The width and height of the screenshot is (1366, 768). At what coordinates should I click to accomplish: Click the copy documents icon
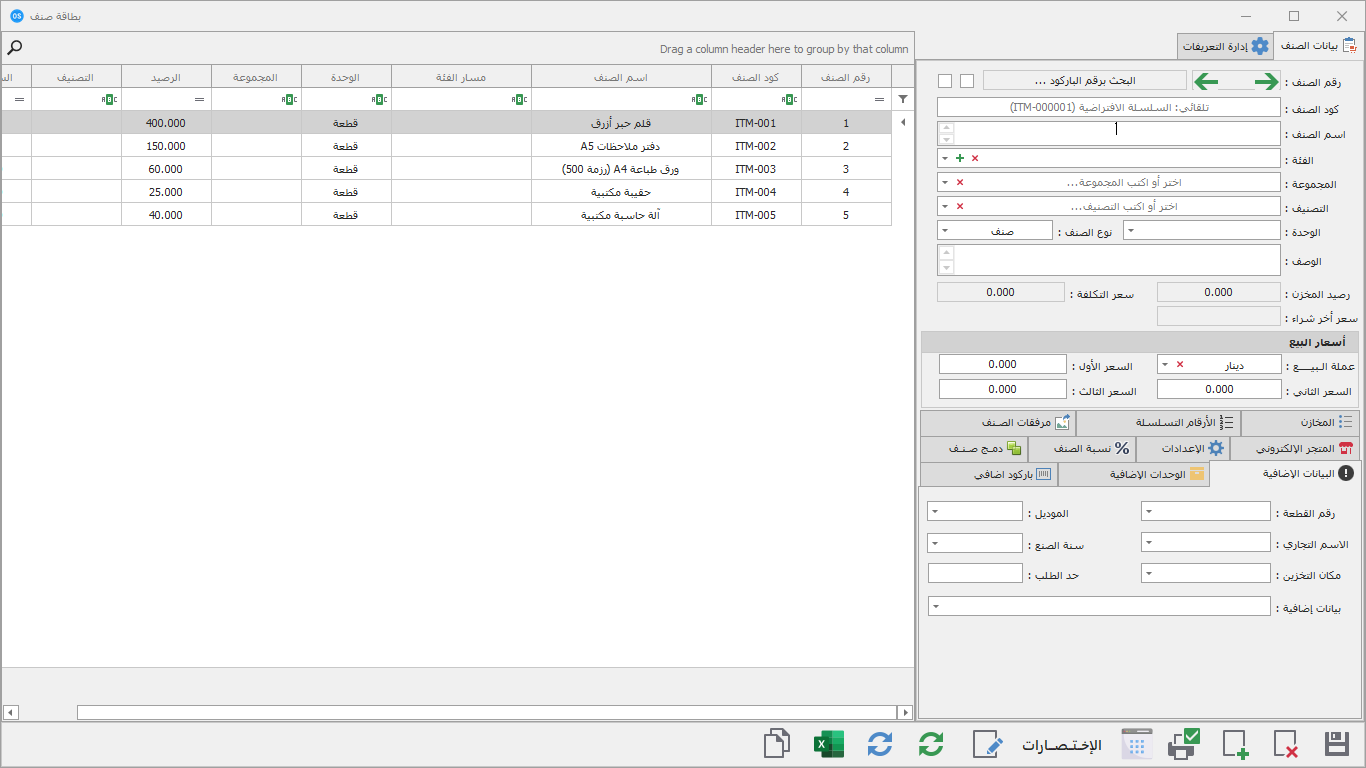click(x=777, y=744)
